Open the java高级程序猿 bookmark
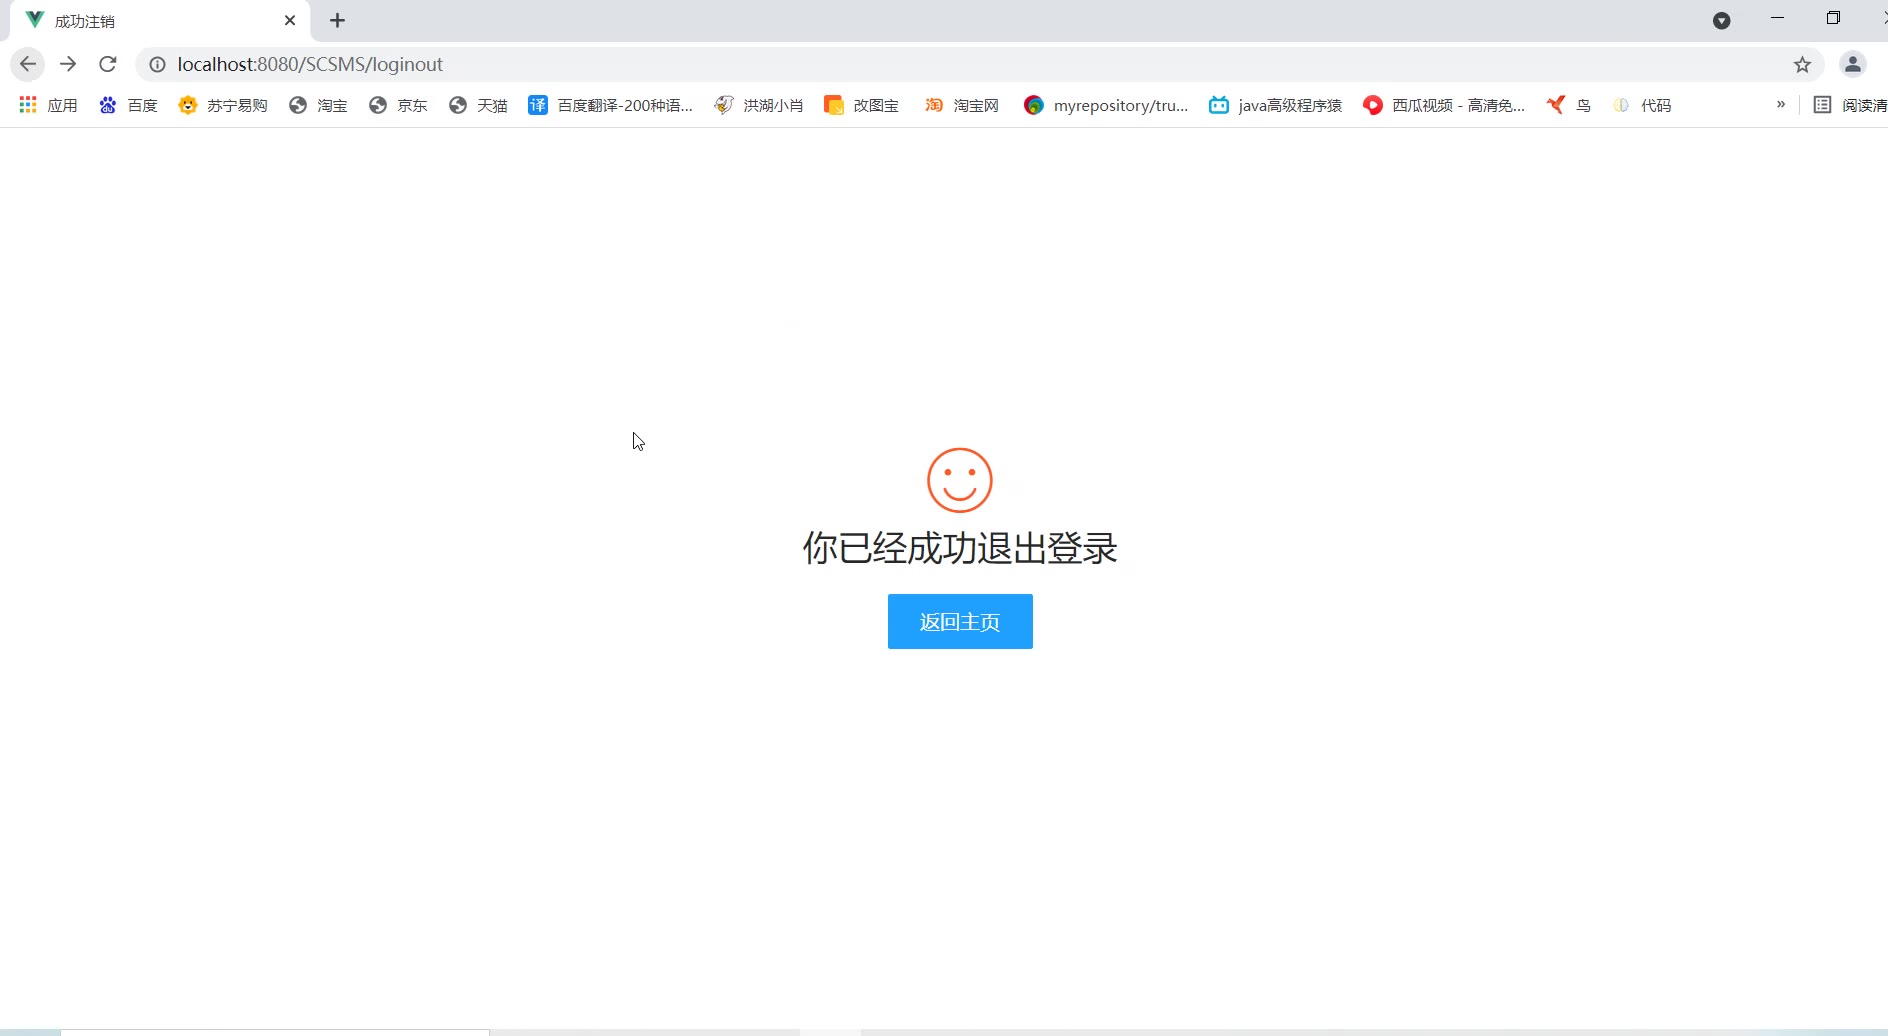This screenshot has height=1036, width=1888. tap(1275, 105)
